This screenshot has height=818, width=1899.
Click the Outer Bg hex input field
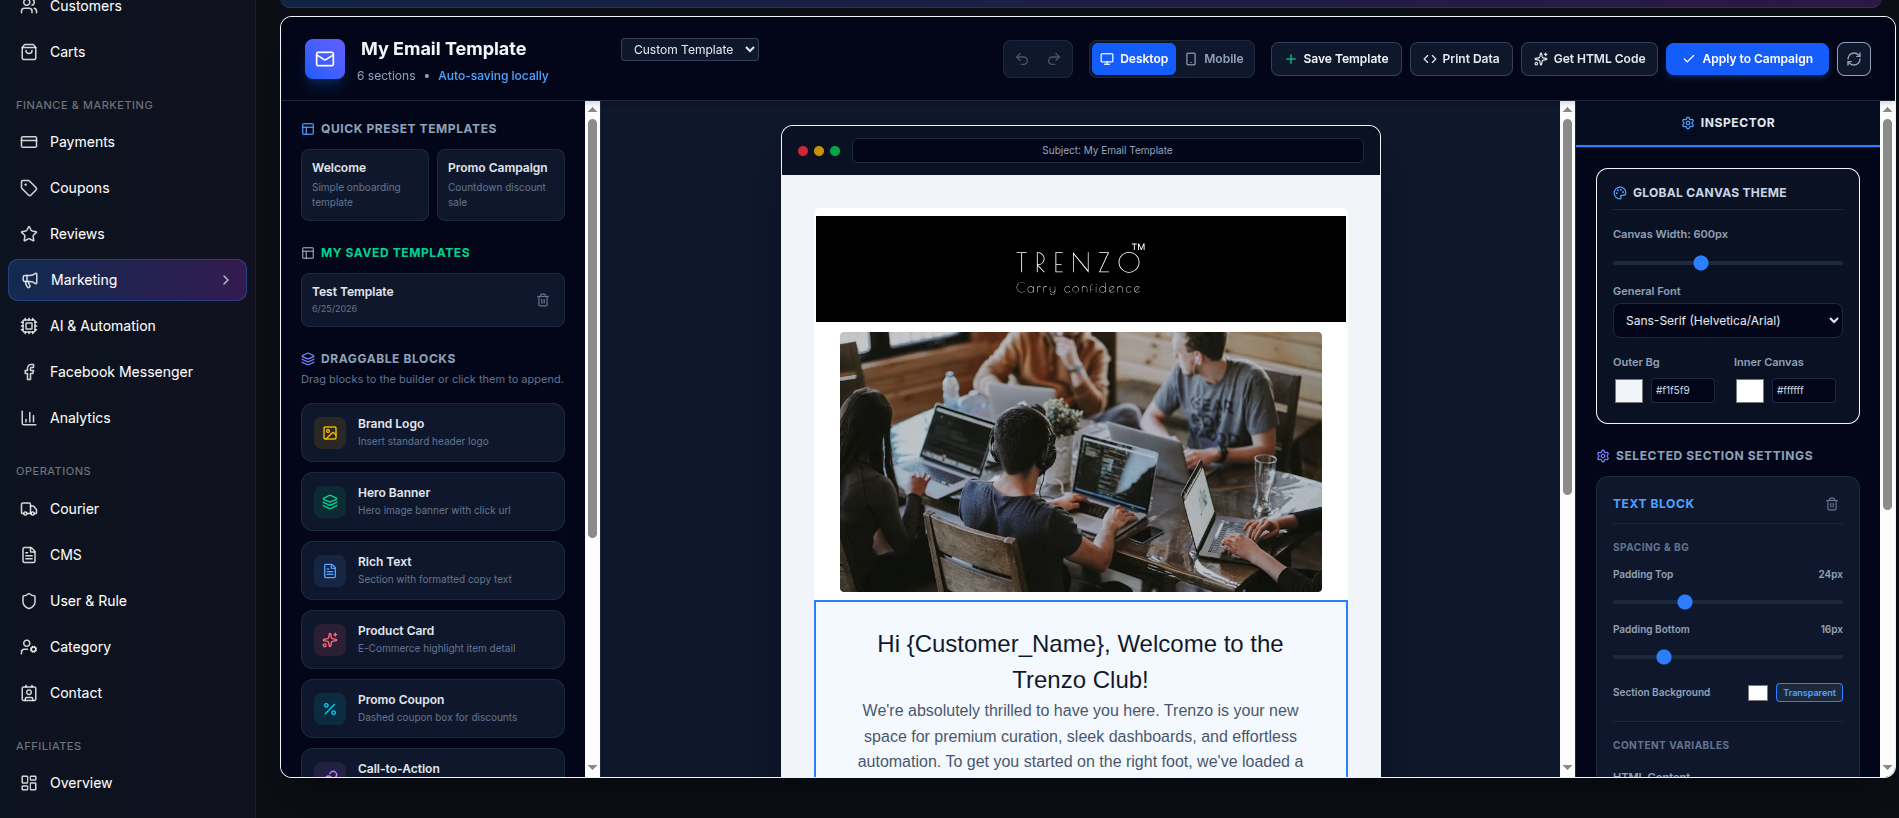(x=1682, y=391)
